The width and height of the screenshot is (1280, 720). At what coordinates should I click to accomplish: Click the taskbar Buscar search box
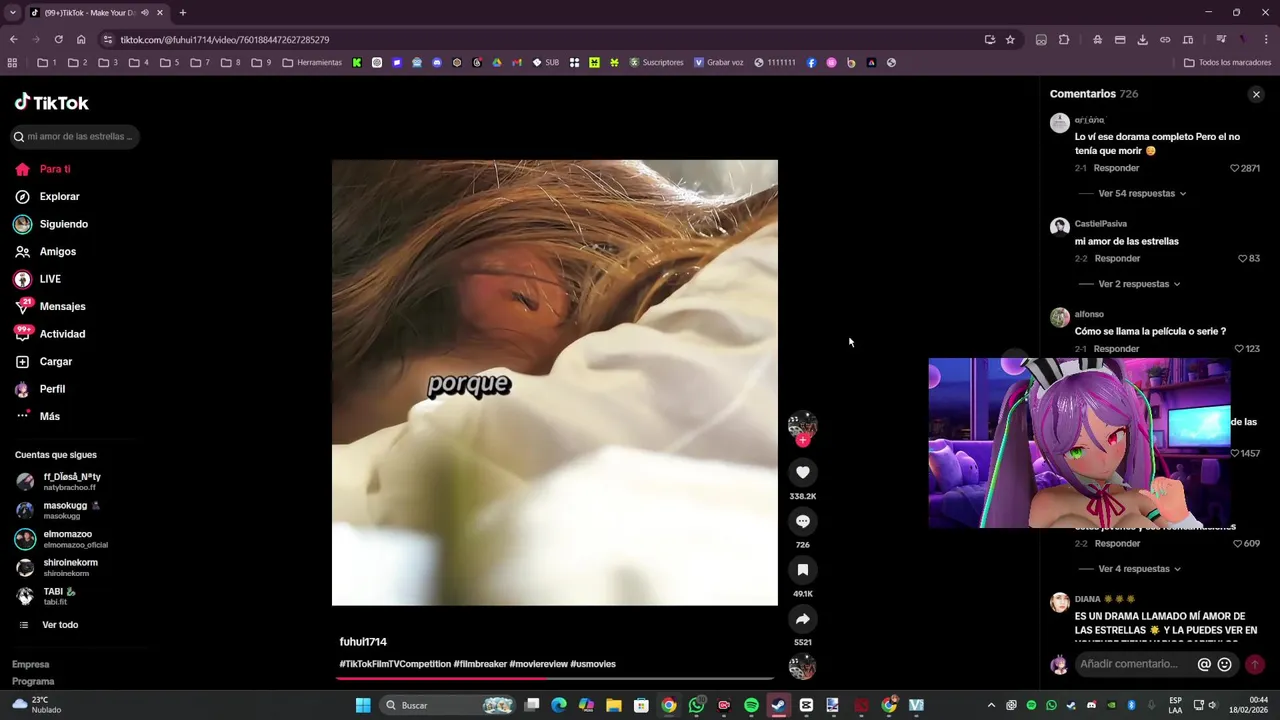448,705
